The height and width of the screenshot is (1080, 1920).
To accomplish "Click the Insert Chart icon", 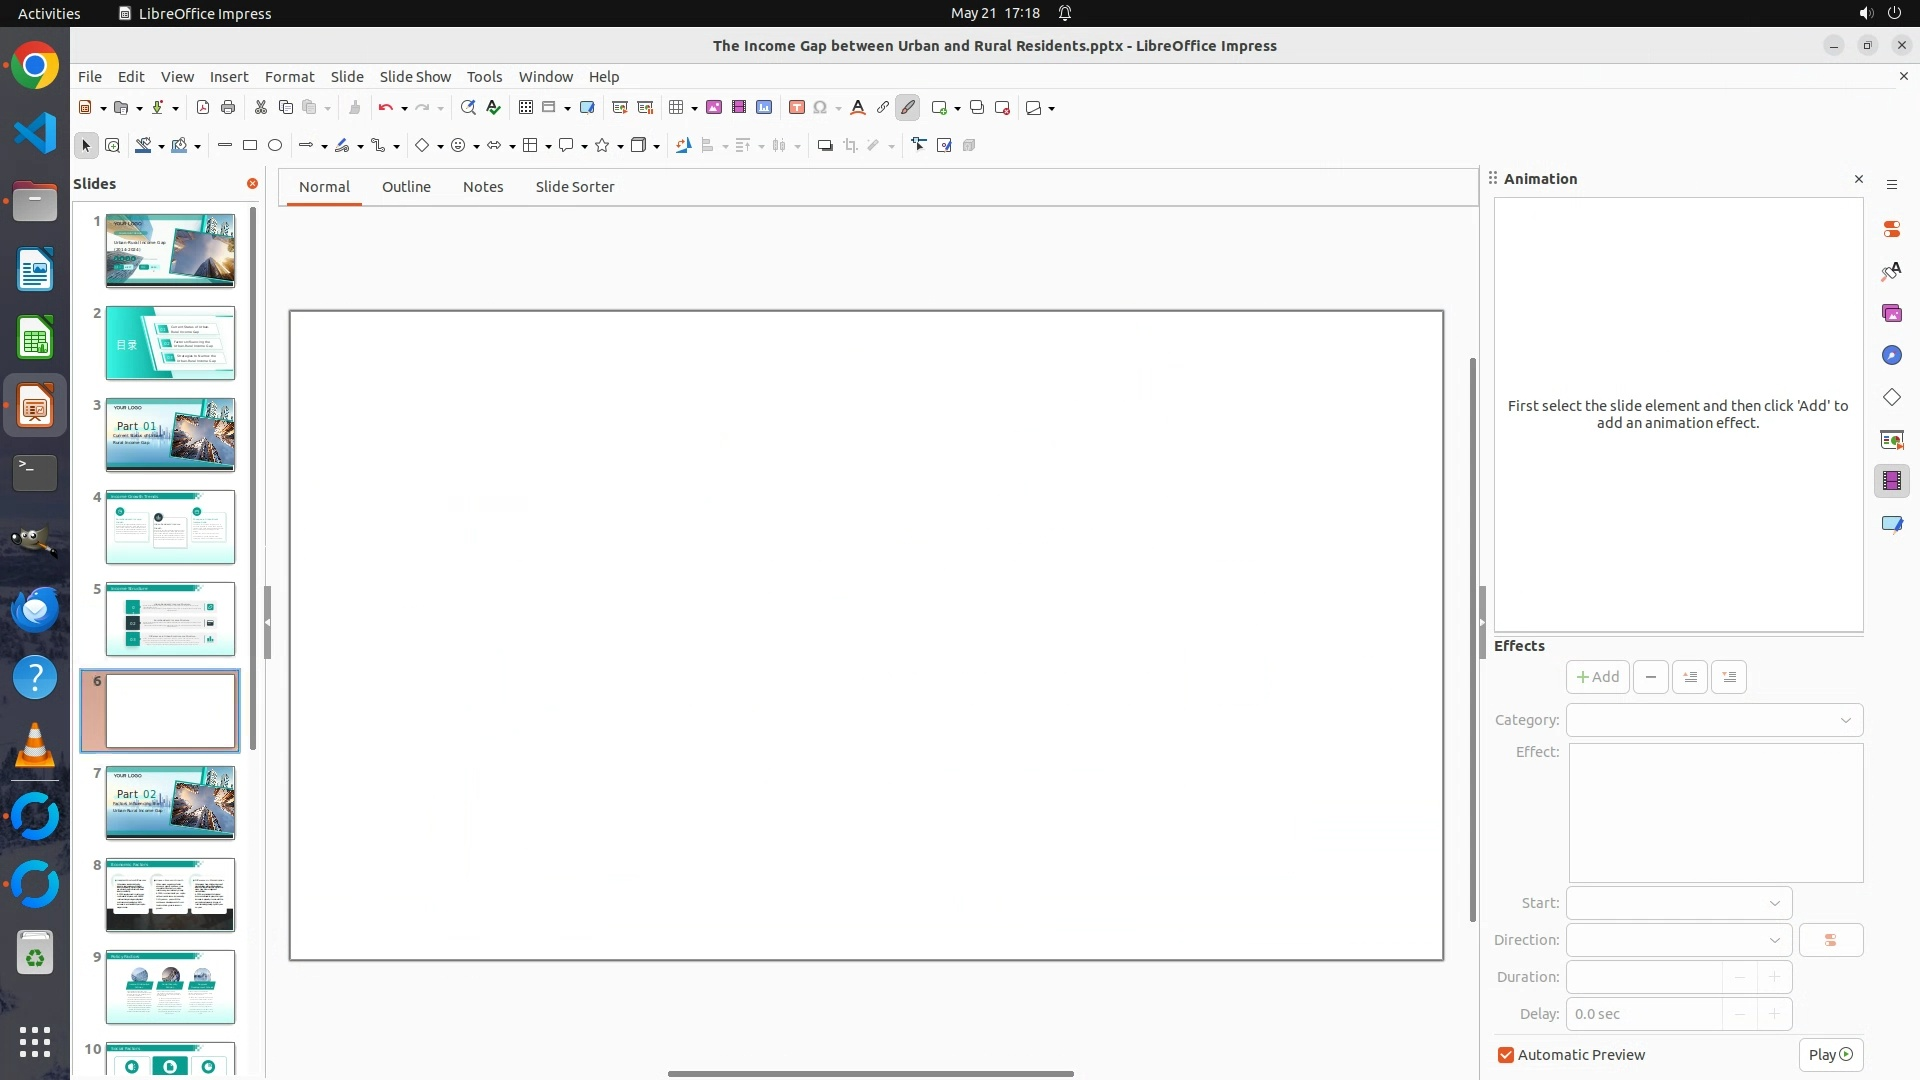I will pyautogui.click(x=764, y=108).
